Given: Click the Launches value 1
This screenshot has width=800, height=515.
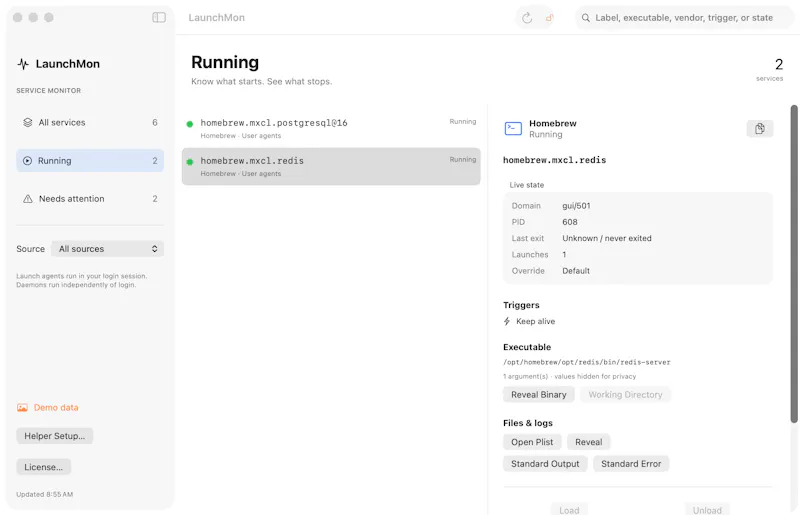Looking at the screenshot, I should (564, 255).
